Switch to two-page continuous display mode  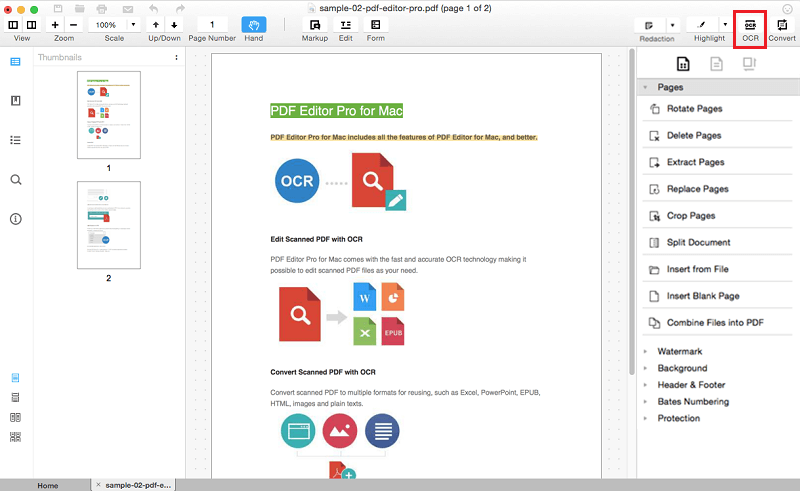tap(15, 437)
